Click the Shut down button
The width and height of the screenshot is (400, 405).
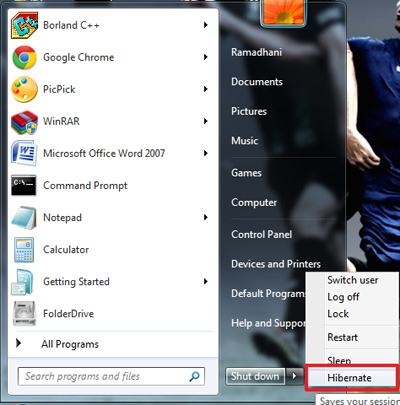pyautogui.click(x=255, y=376)
